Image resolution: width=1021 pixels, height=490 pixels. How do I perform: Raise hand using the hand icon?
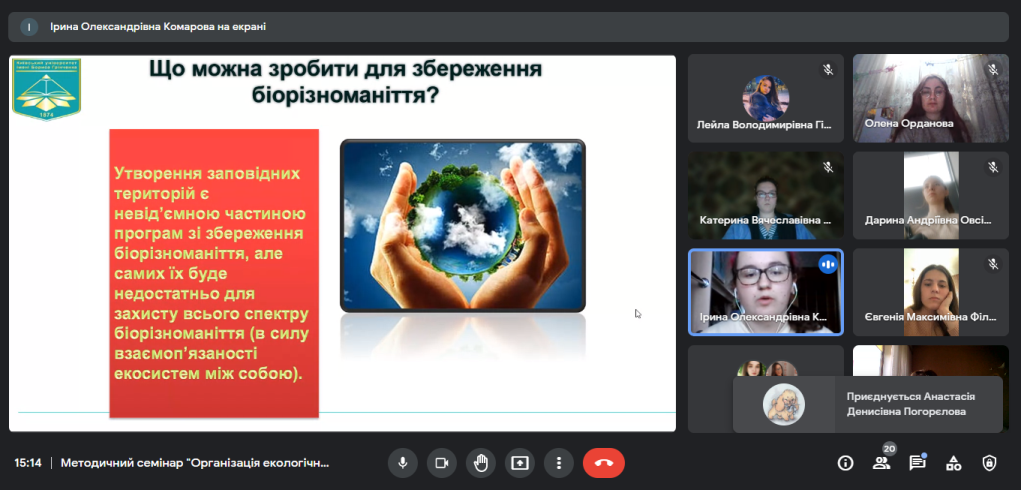click(481, 463)
